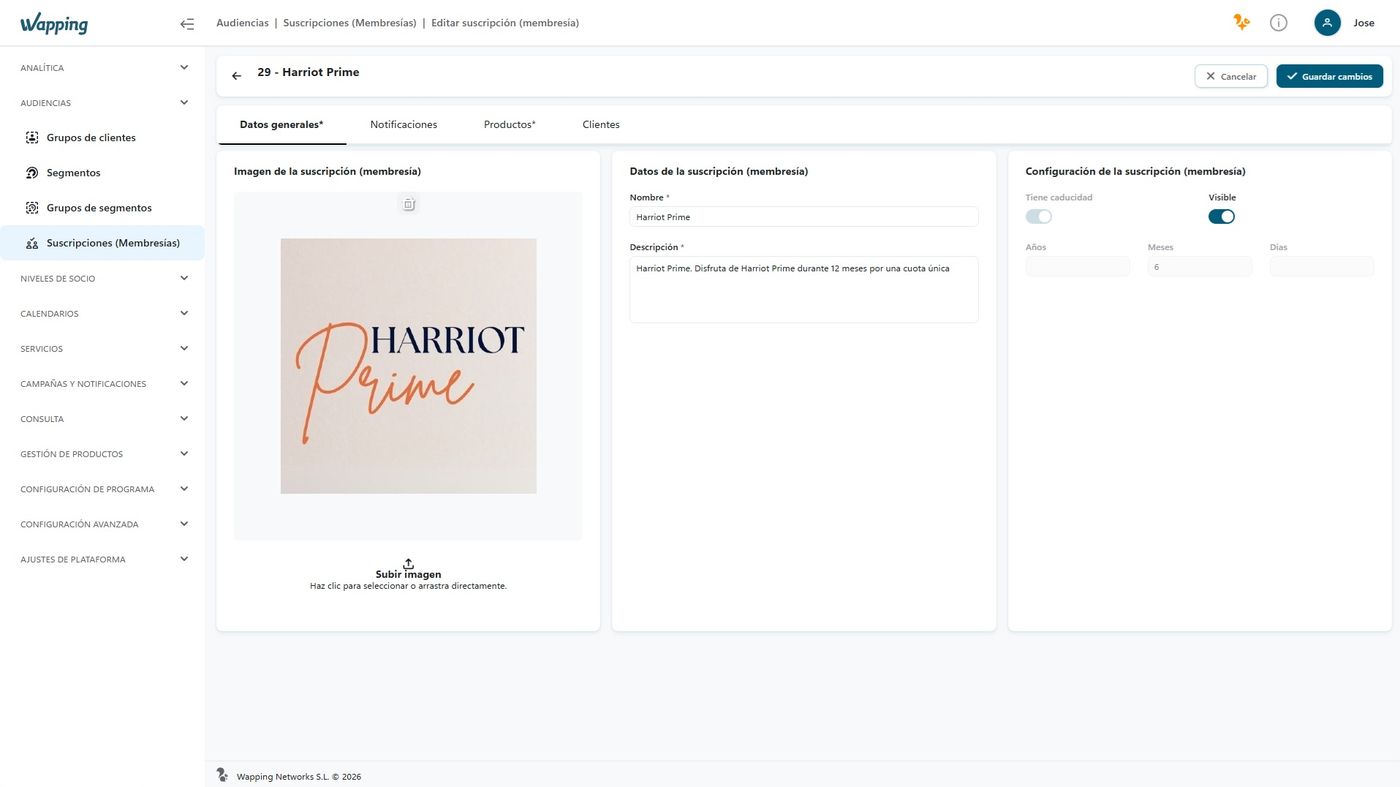Image resolution: width=1400 pixels, height=787 pixels.
Task: Click the upload image icon
Action: (408, 564)
